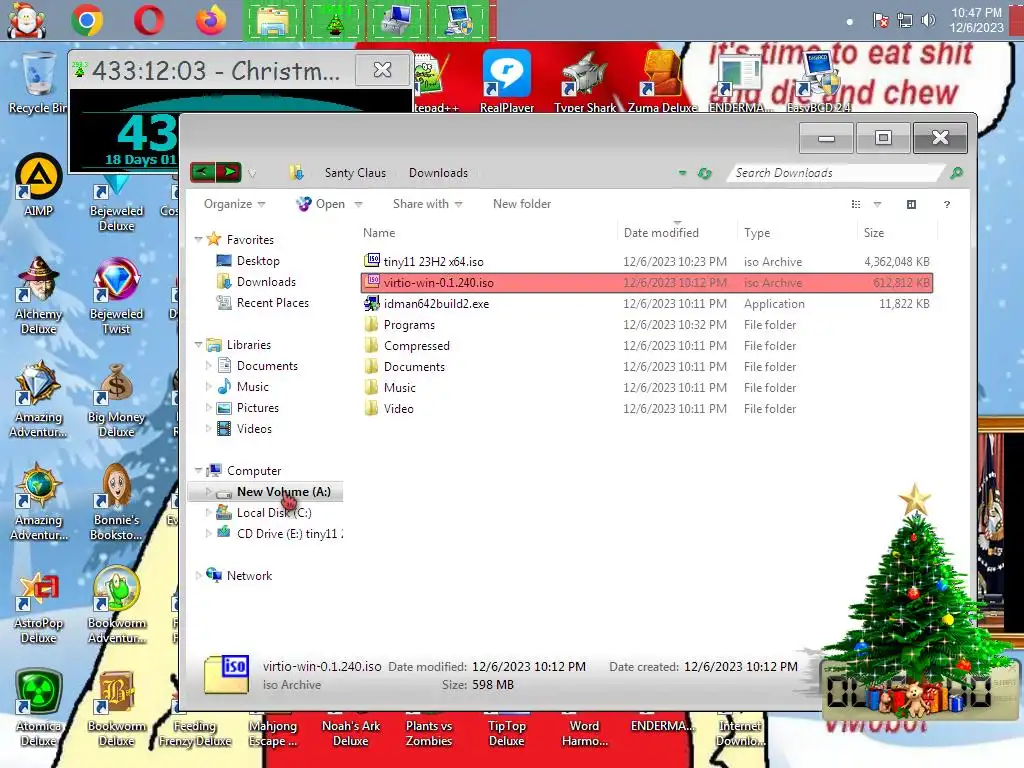Viewport: 1024px width, 768px height.
Task: Sort by the Name column header
Action: point(487,232)
